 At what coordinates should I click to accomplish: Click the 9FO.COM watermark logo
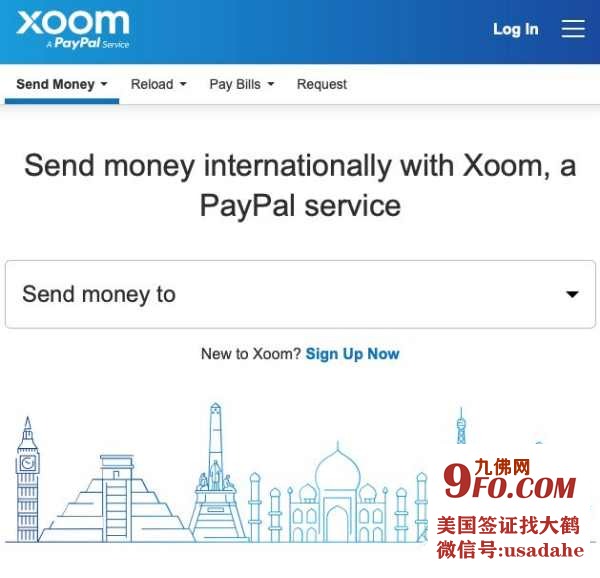(x=509, y=479)
